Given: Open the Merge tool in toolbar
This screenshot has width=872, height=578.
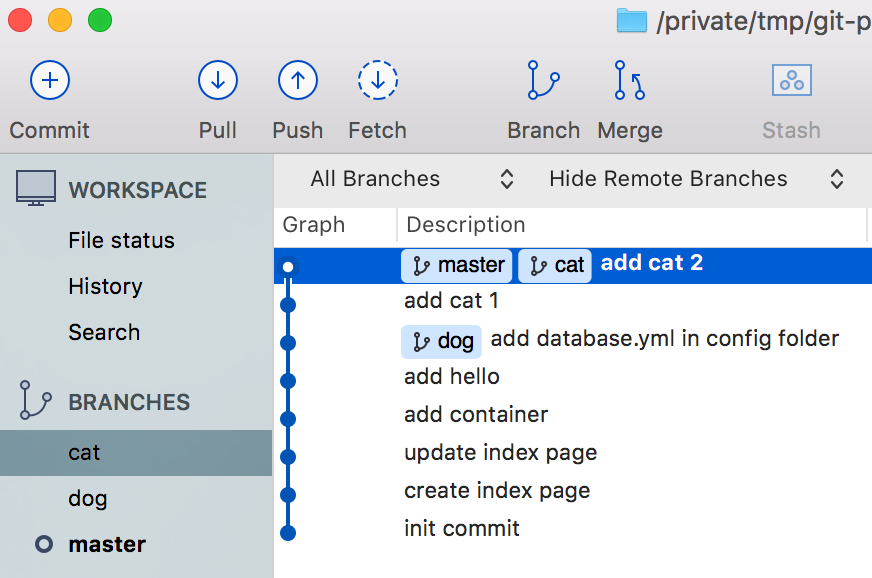Looking at the screenshot, I should 629,80.
